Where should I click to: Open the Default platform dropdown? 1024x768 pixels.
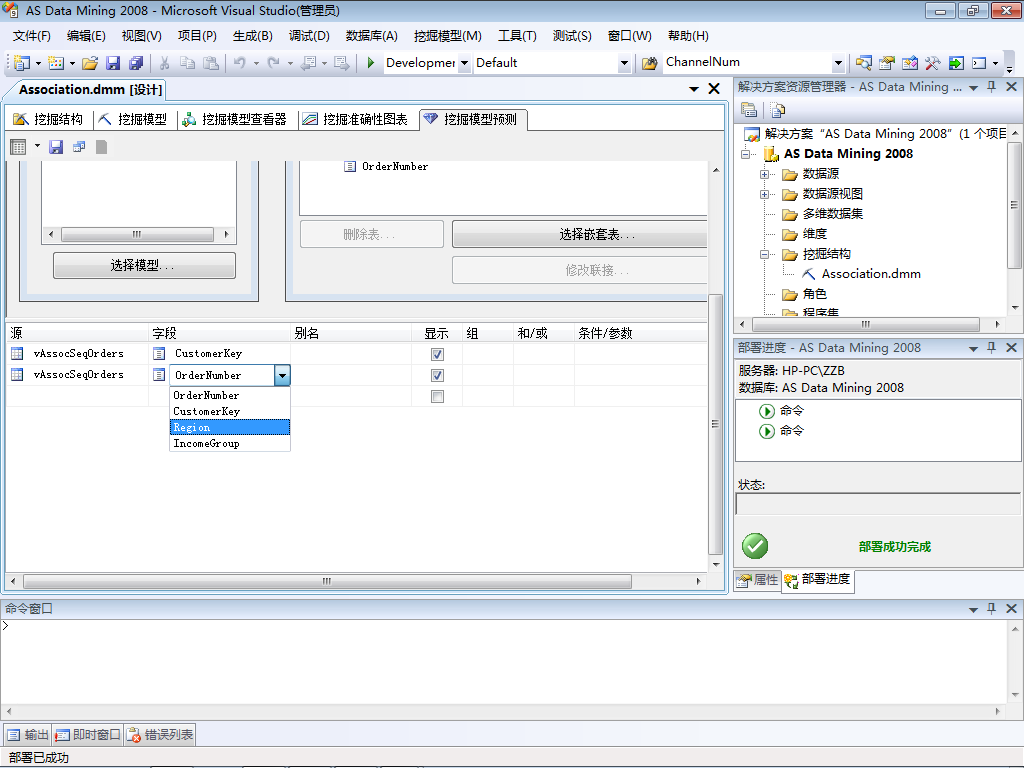[x=624, y=63]
